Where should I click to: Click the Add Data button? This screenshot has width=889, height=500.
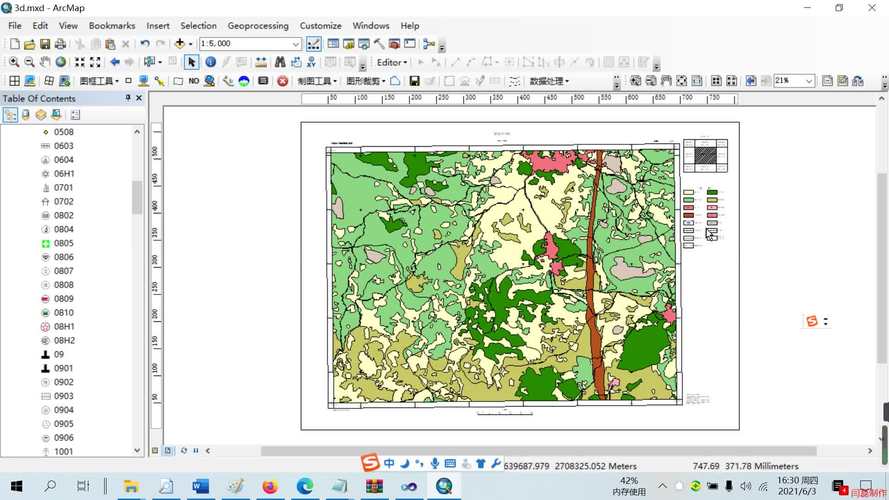(x=180, y=44)
